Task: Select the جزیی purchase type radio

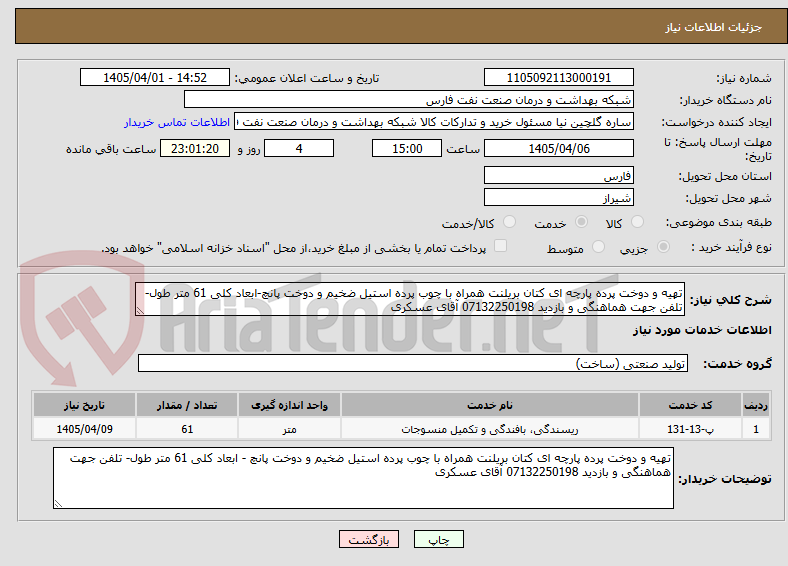Action: pos(663,247)
